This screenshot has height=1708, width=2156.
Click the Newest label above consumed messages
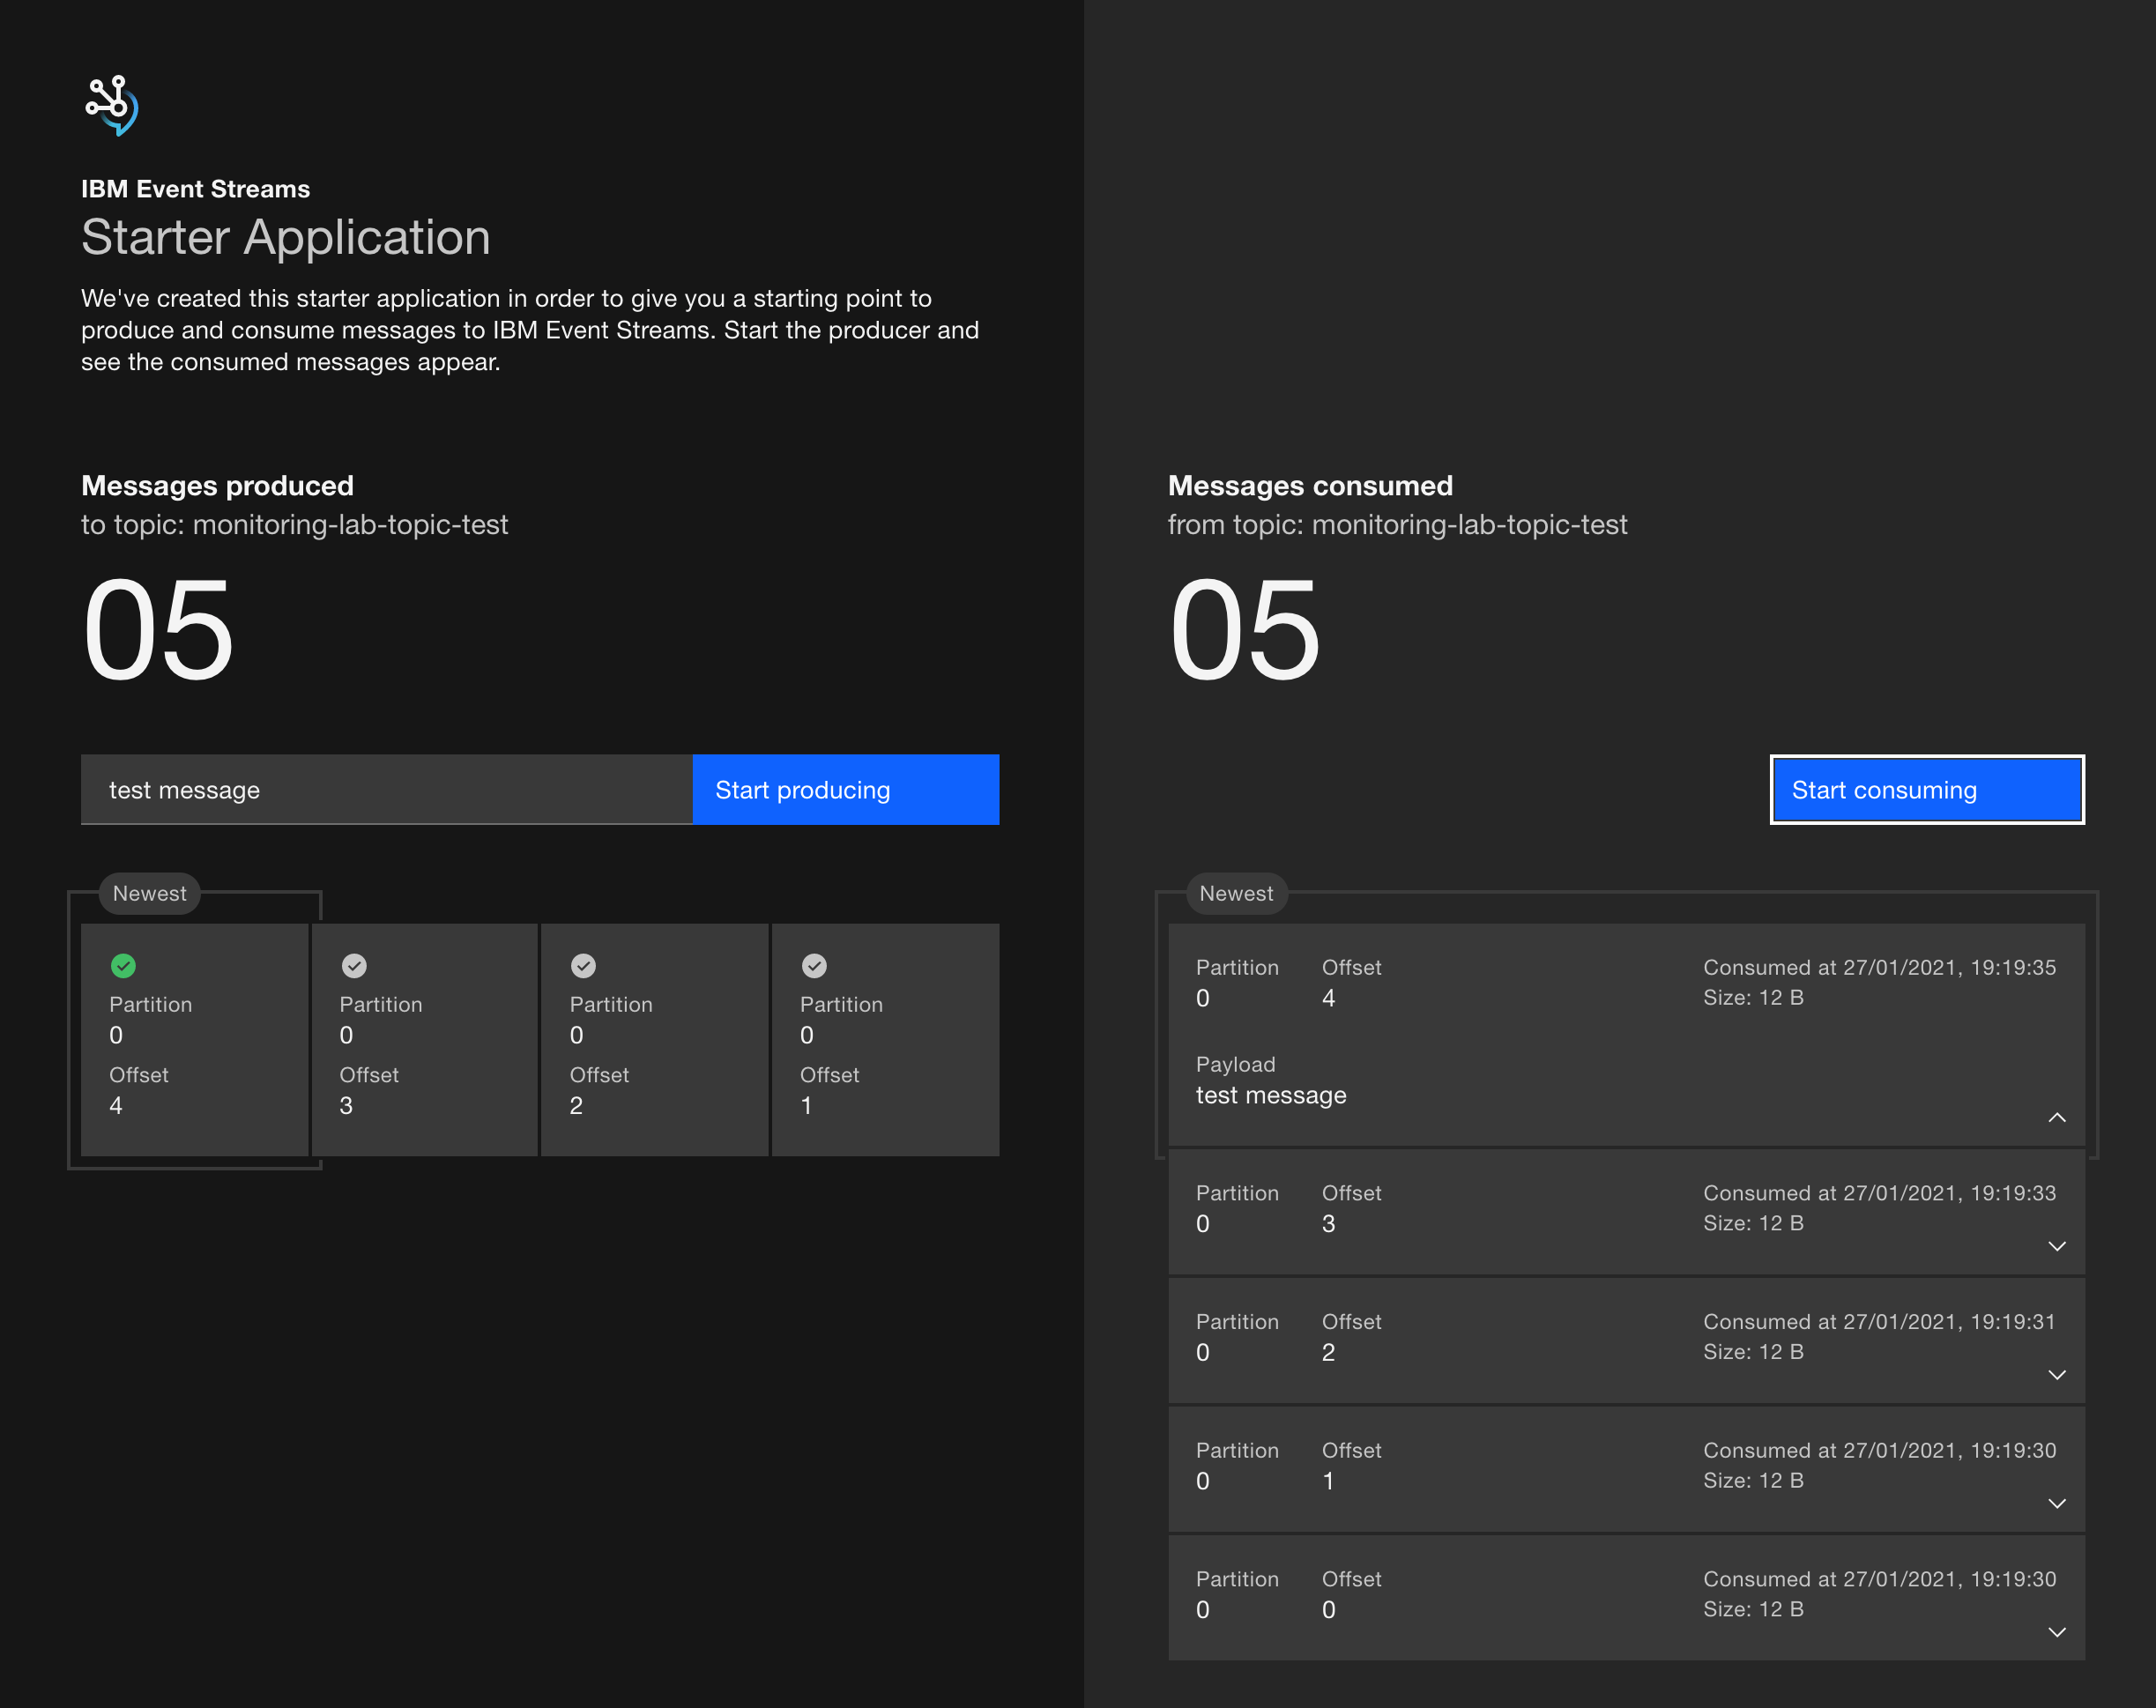pos(1236,893)
